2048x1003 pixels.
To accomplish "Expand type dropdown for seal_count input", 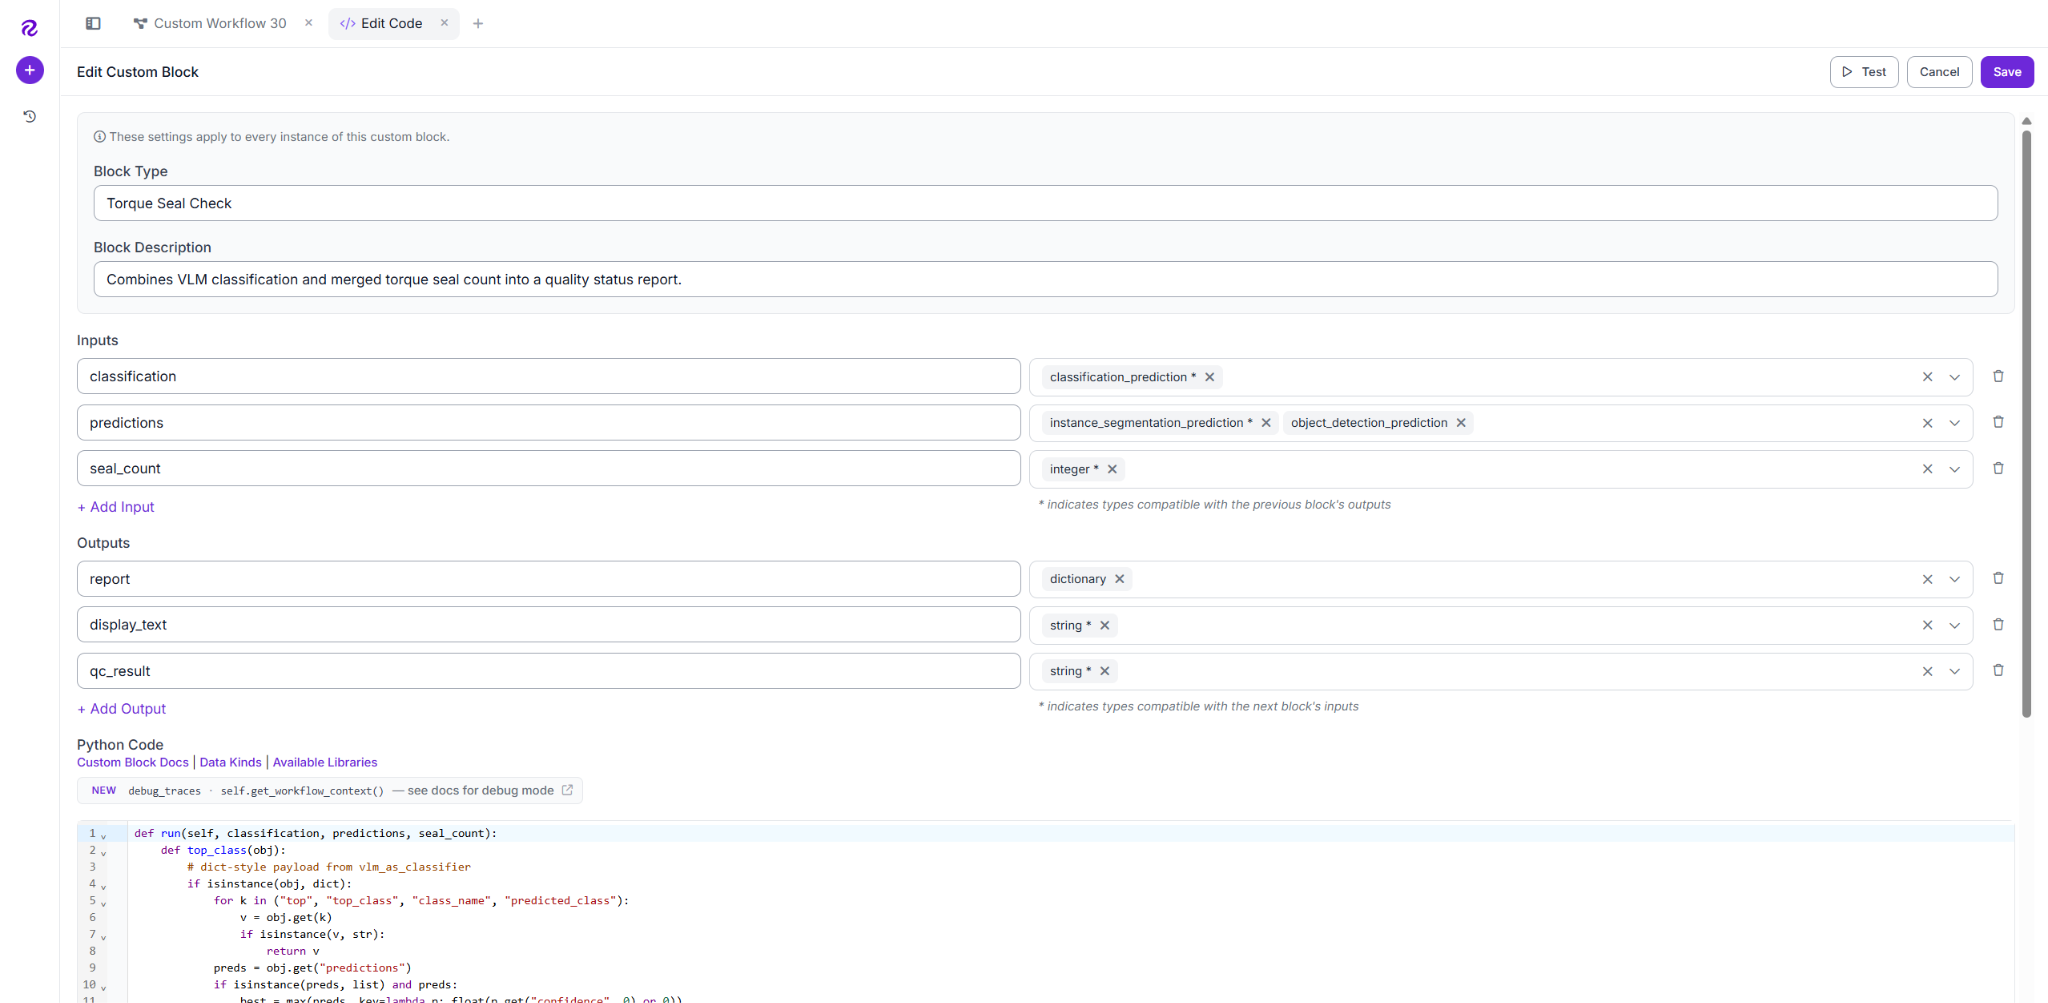I will click(1954, 469).
